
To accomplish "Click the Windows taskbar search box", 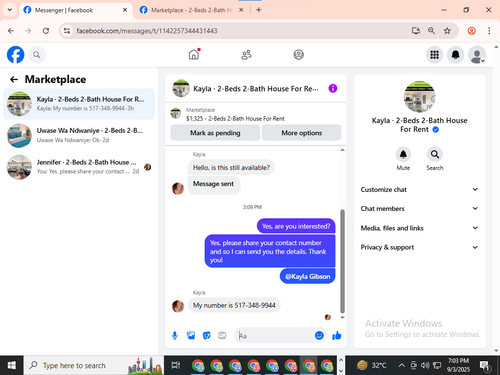I will coord(94,366).
